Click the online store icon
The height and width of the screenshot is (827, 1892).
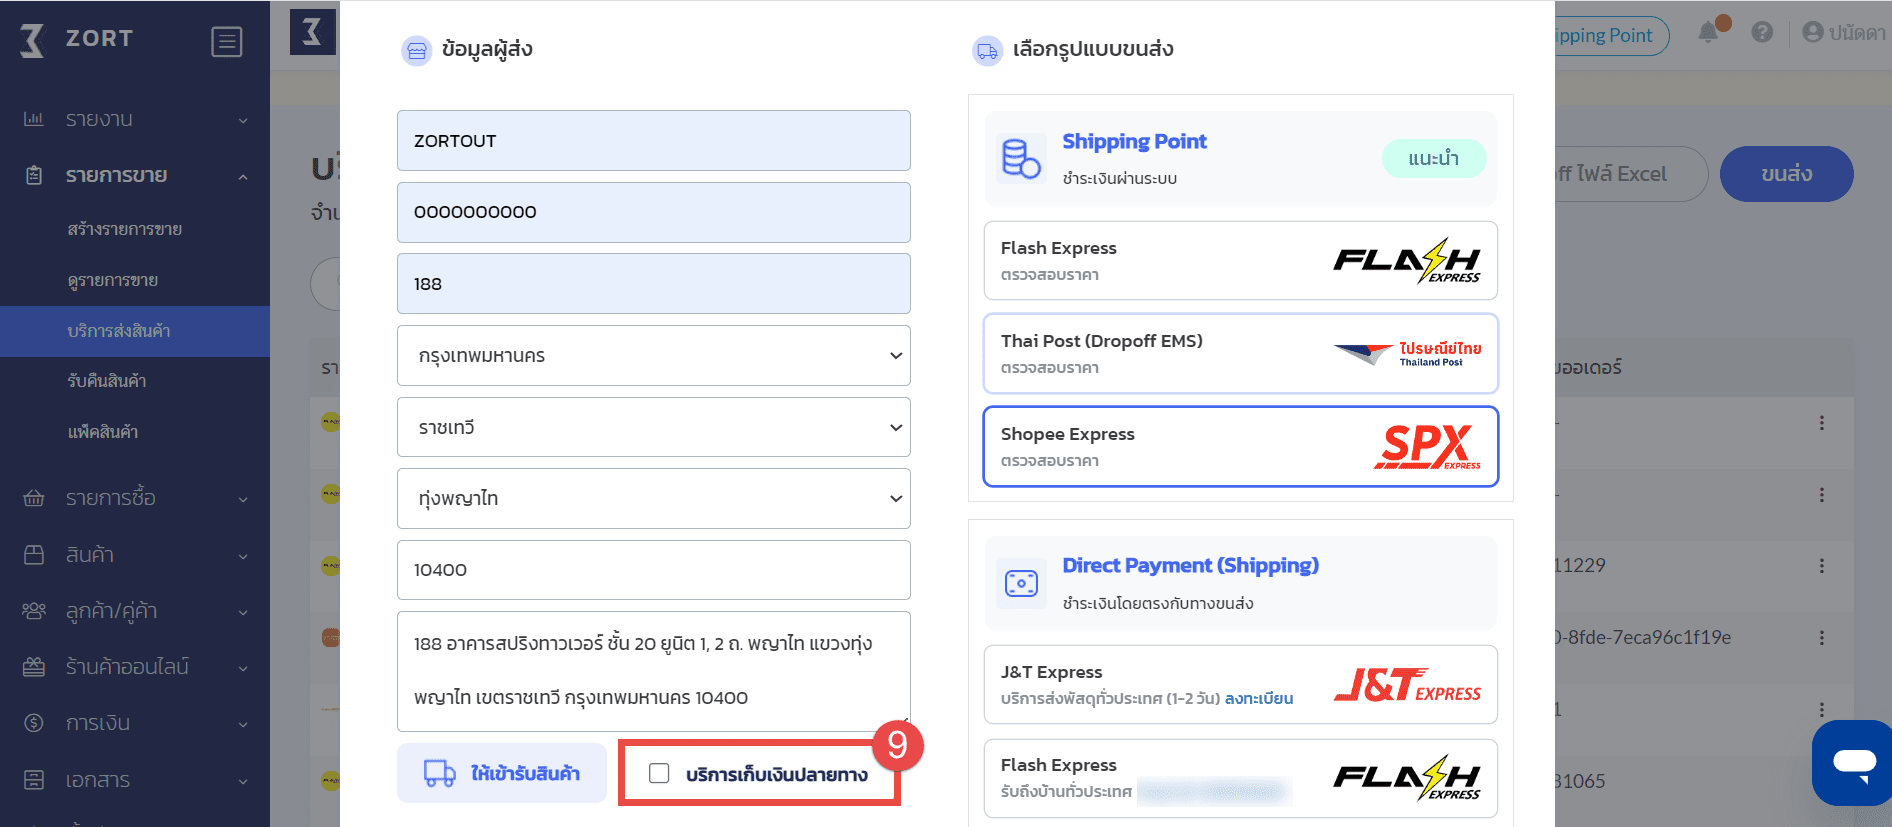coord(34,666)
